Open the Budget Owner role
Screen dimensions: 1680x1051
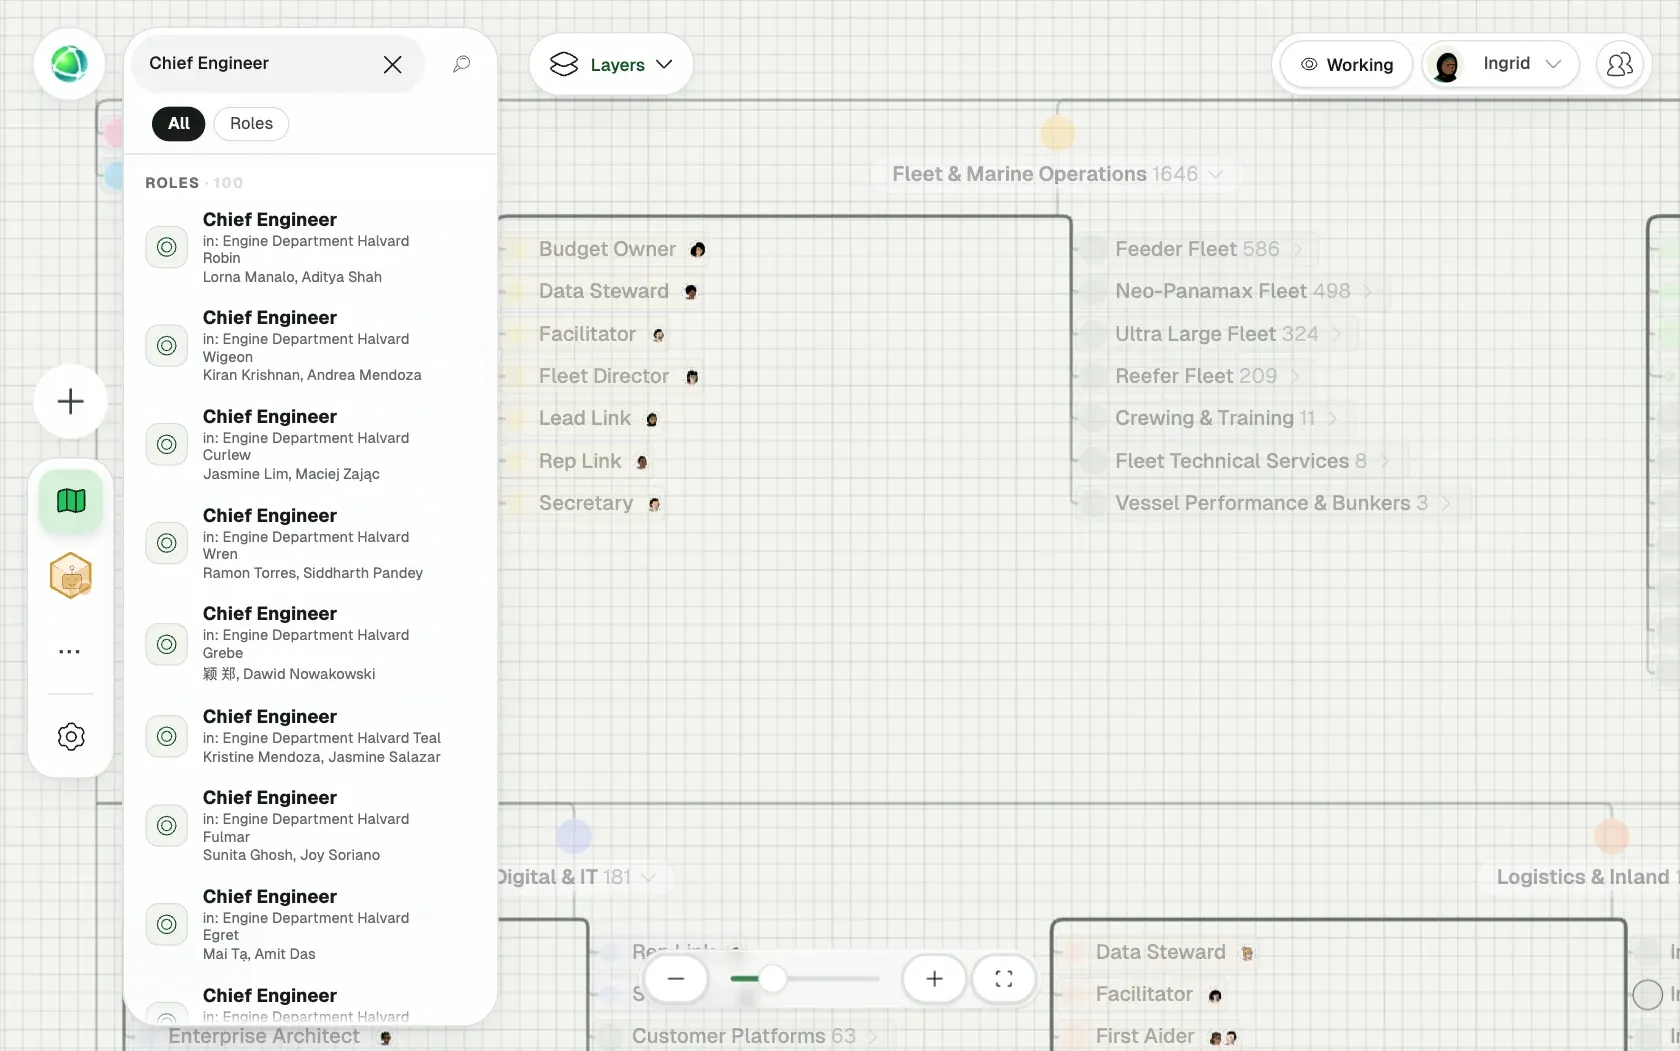(x=607, y=250)
